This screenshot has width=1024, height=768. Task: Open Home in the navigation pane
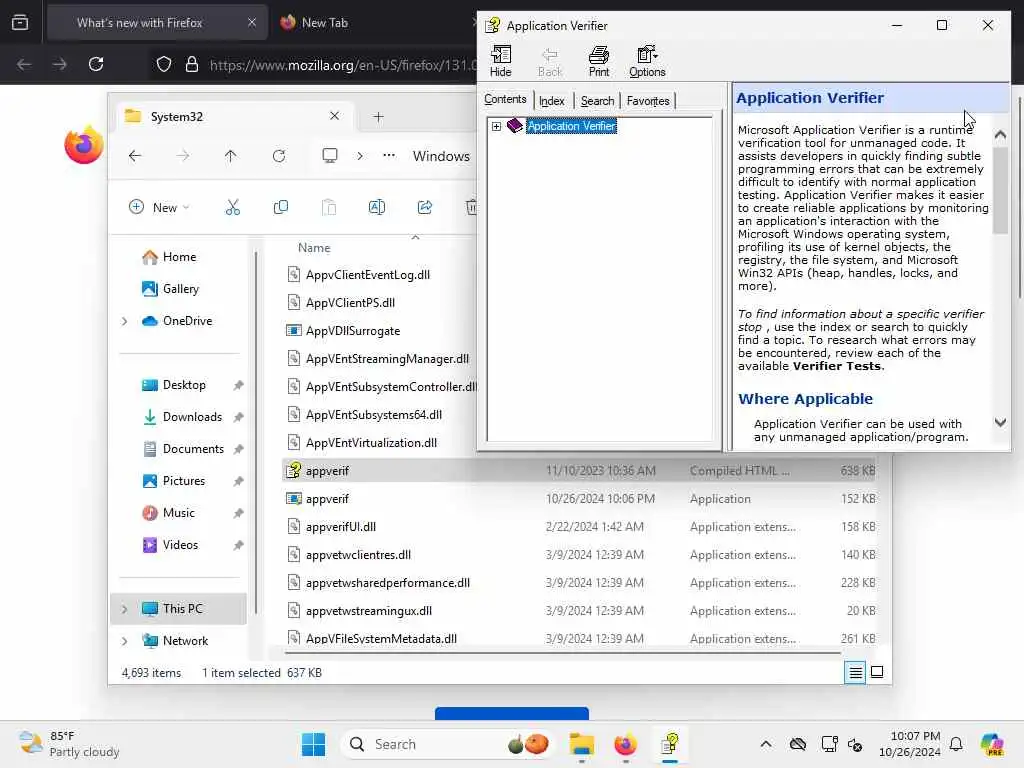click(169, 257)
